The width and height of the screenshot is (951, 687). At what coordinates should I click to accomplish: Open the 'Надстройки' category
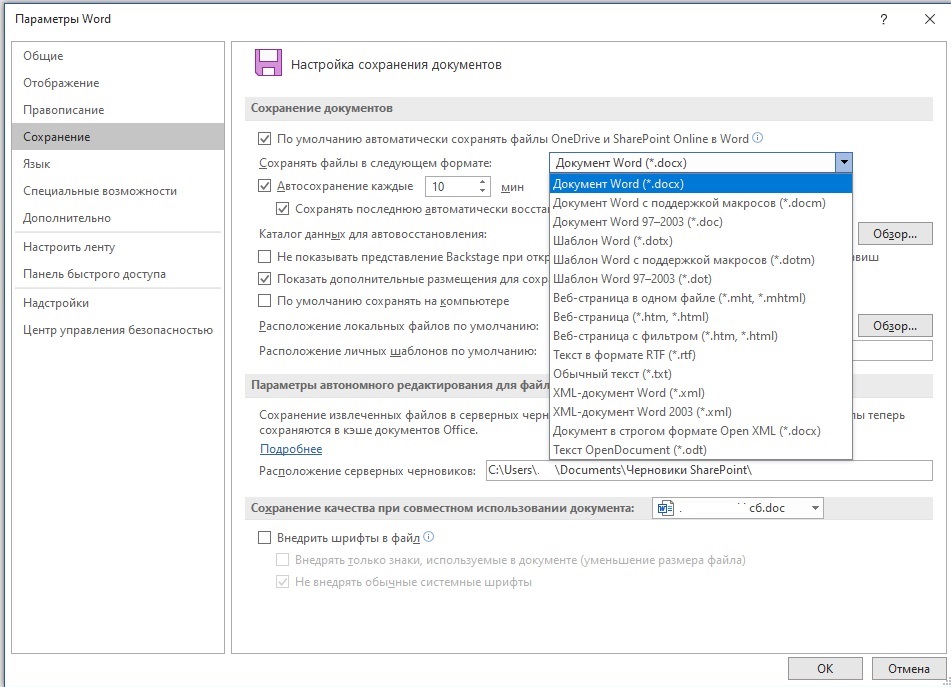118,303
